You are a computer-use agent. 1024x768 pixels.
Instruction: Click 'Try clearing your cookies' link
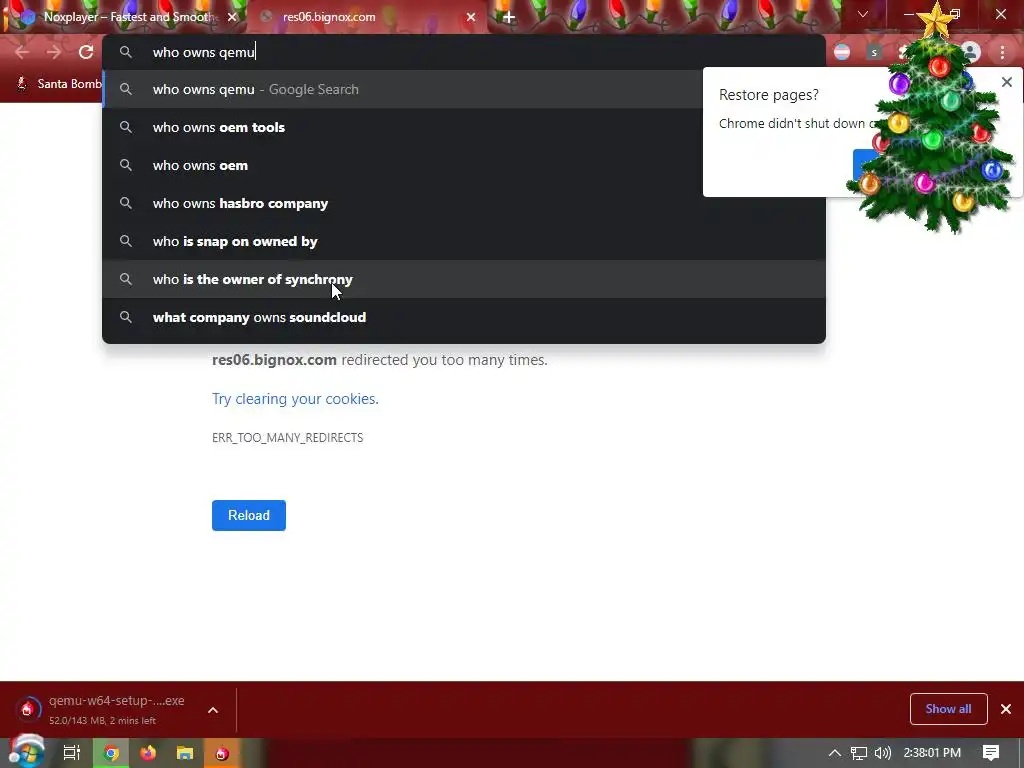tap(295, 398)
